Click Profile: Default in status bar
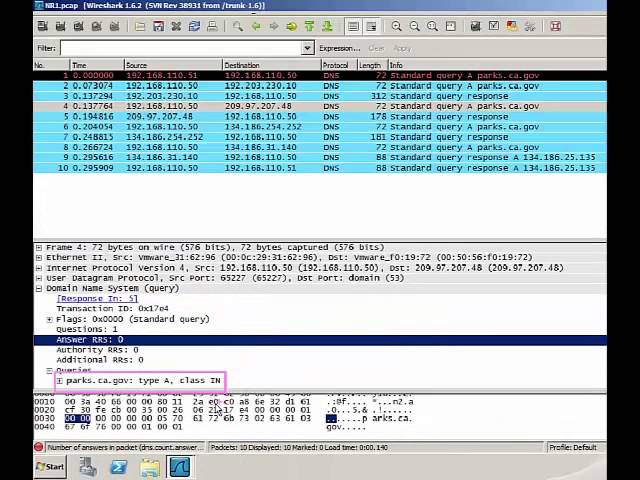 [x=573, y=447]
